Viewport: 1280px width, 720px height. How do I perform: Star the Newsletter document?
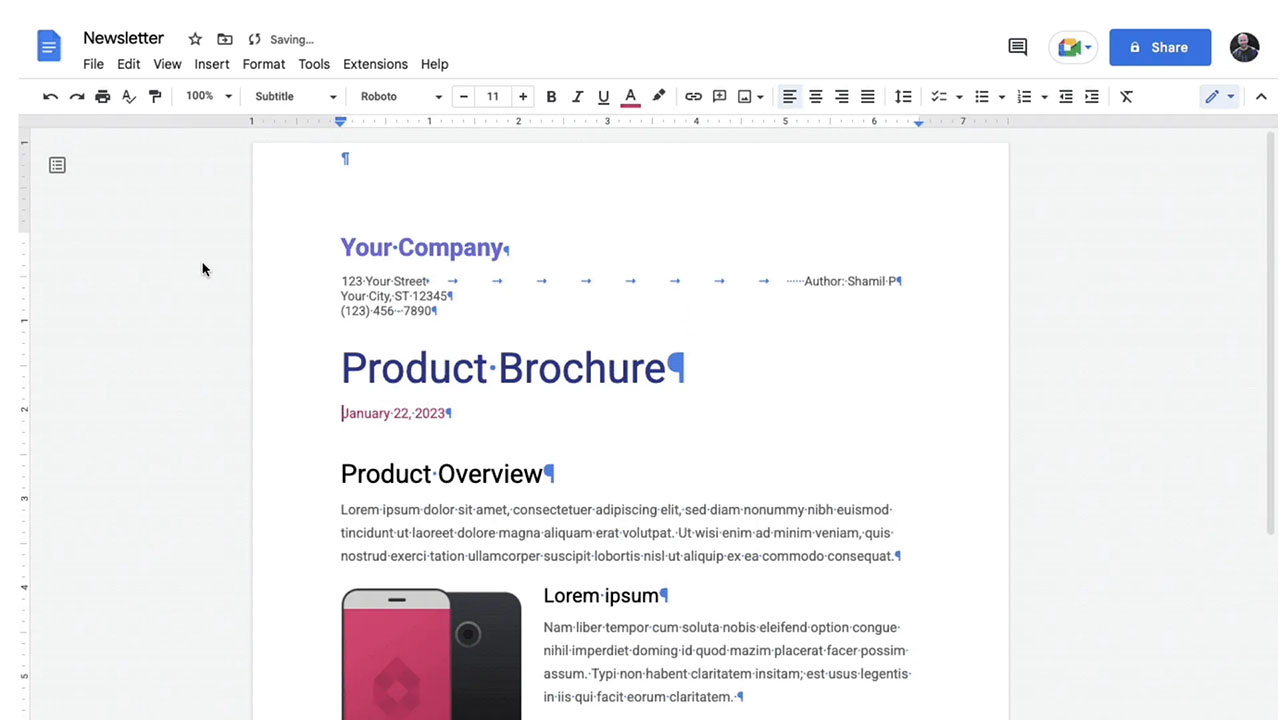pyautogui.click(x=195, y=39)
